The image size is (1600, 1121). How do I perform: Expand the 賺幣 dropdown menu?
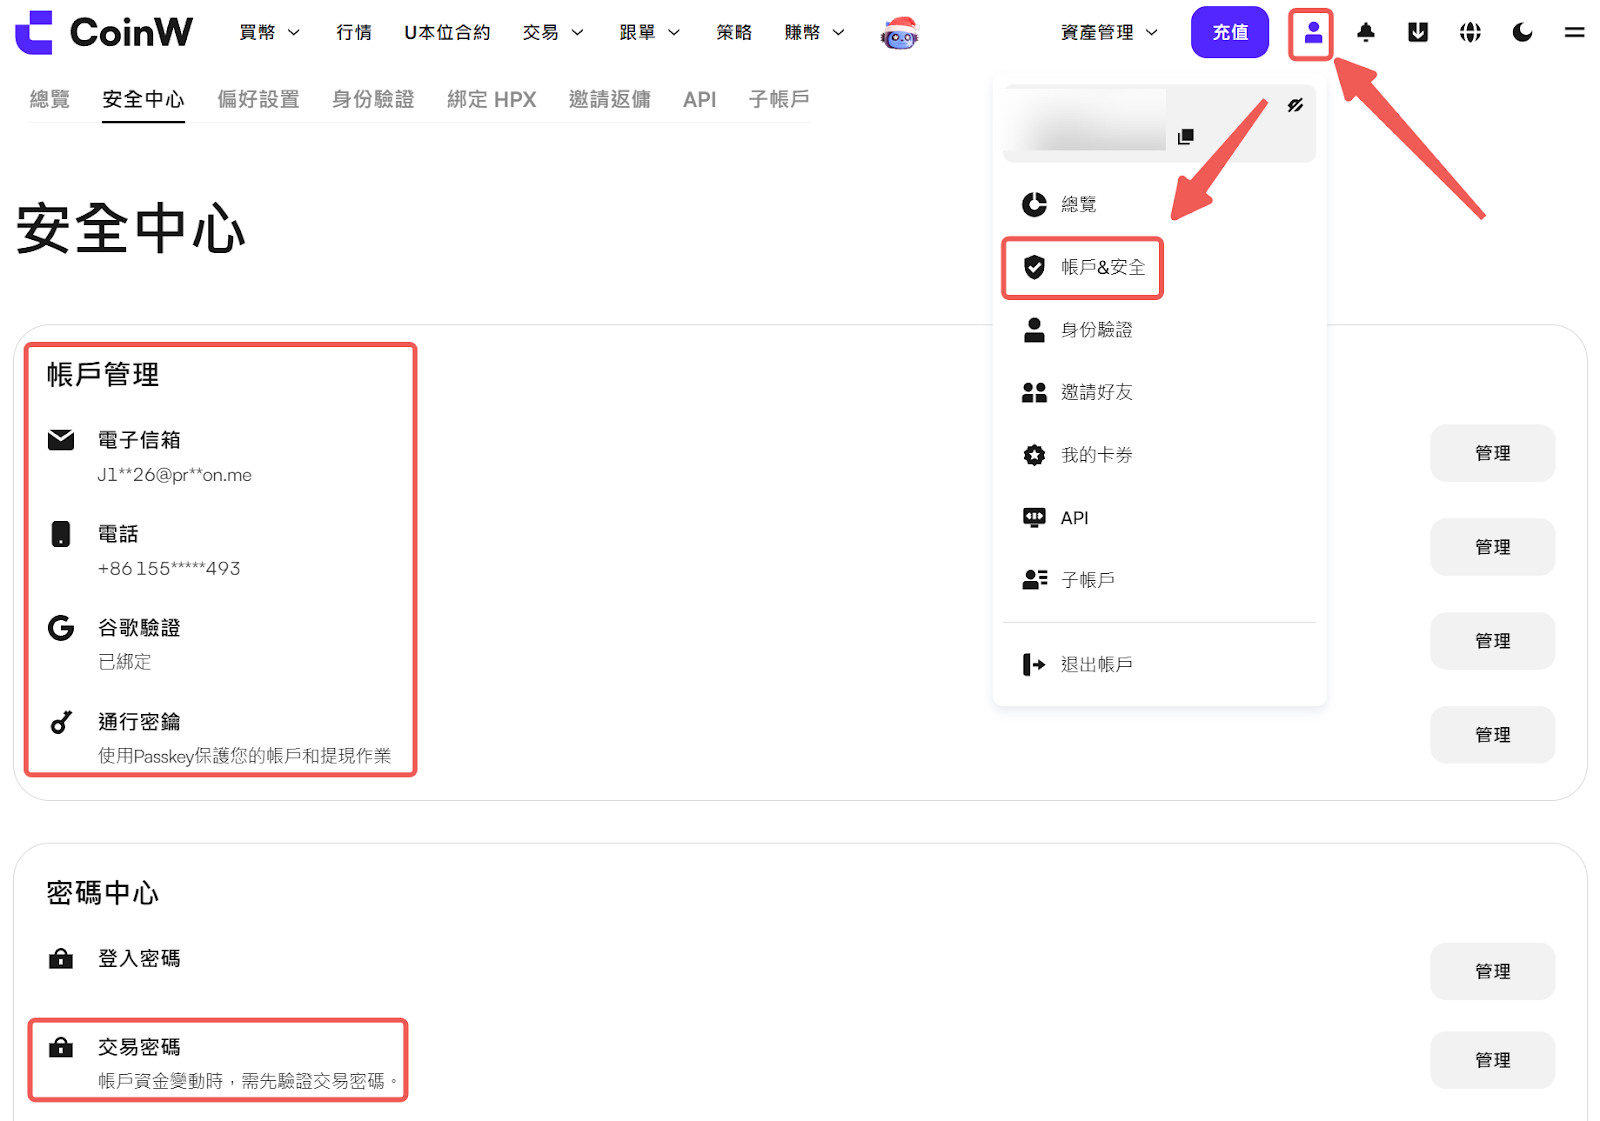(x=814, y=33)
